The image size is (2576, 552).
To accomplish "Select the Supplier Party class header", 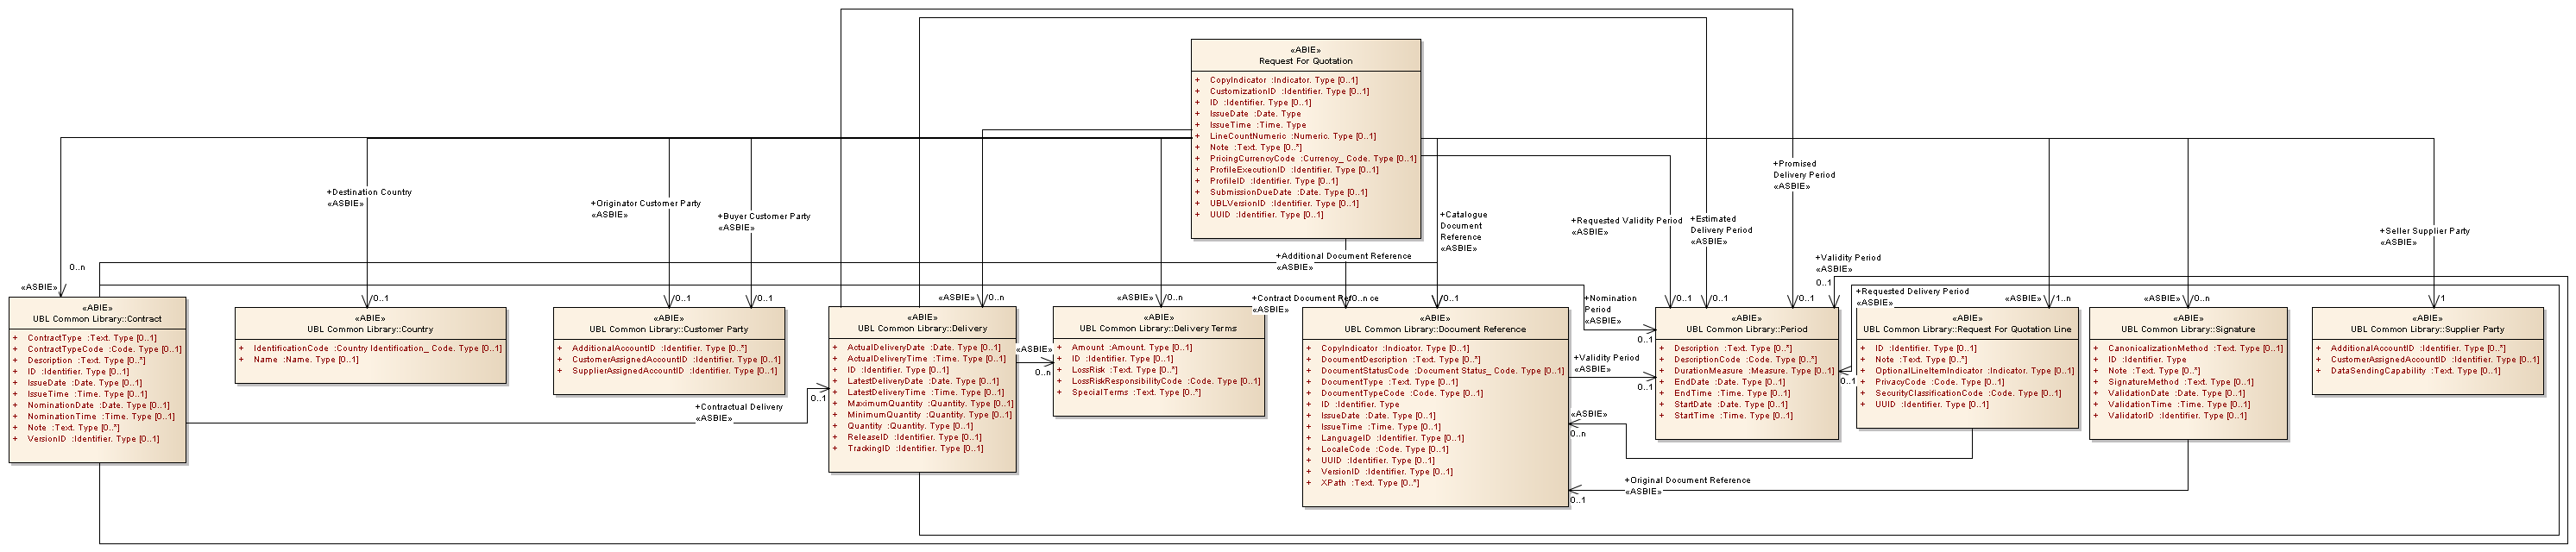I will tap(2427, 329).
